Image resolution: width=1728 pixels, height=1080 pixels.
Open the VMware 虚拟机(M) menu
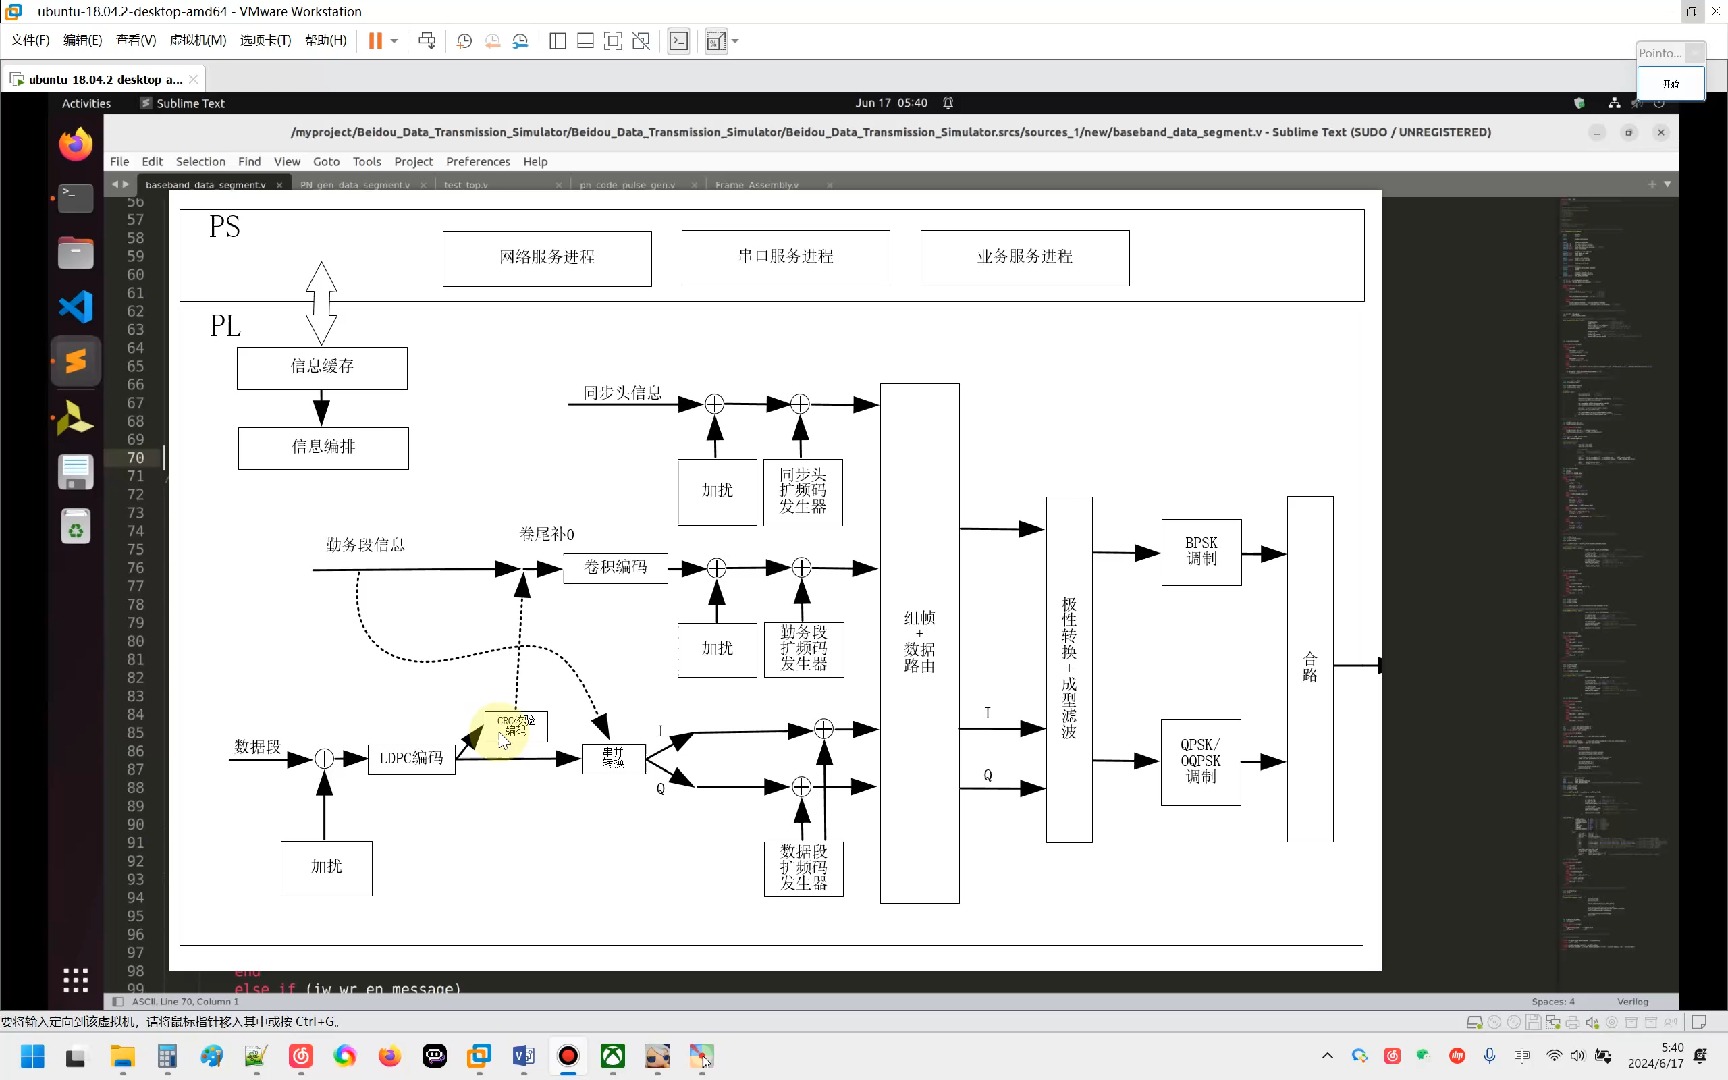tap(198, 40)
